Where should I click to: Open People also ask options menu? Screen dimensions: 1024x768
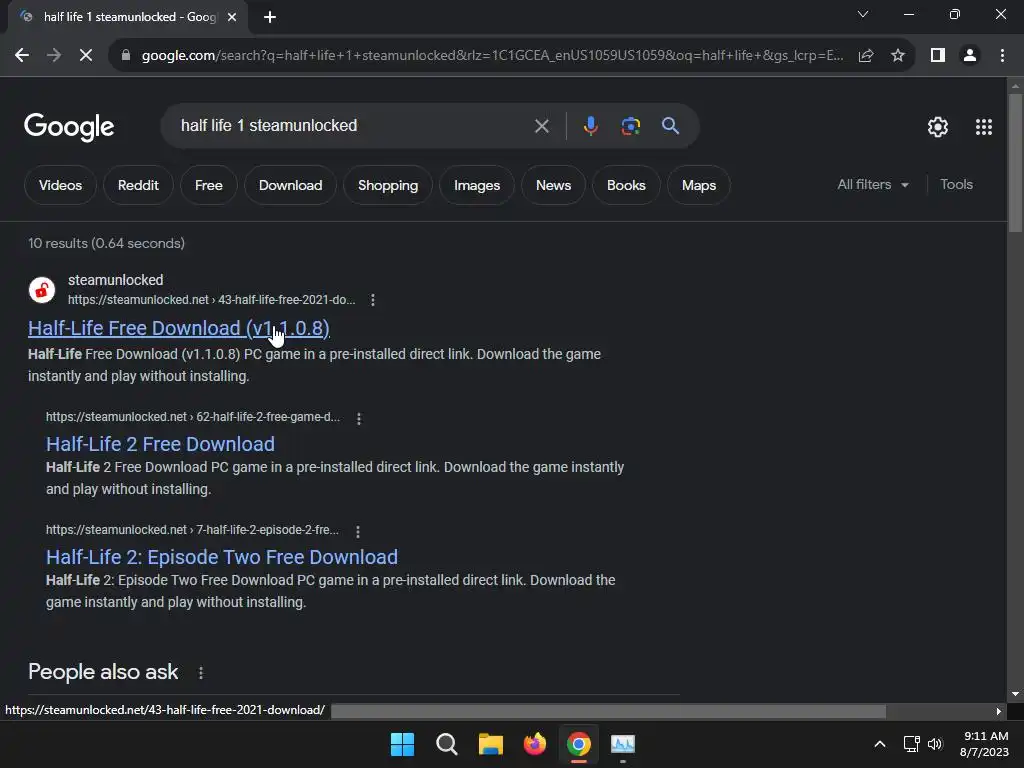[x=200, y=673]
